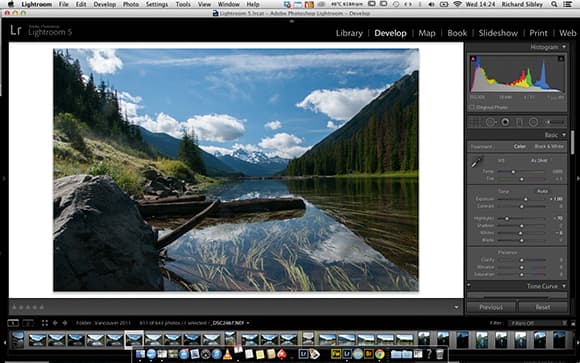Show the left panel using edge arrow
Viewport: 580px width, 363px height.
pyautogui.click(x=4, y=179)
